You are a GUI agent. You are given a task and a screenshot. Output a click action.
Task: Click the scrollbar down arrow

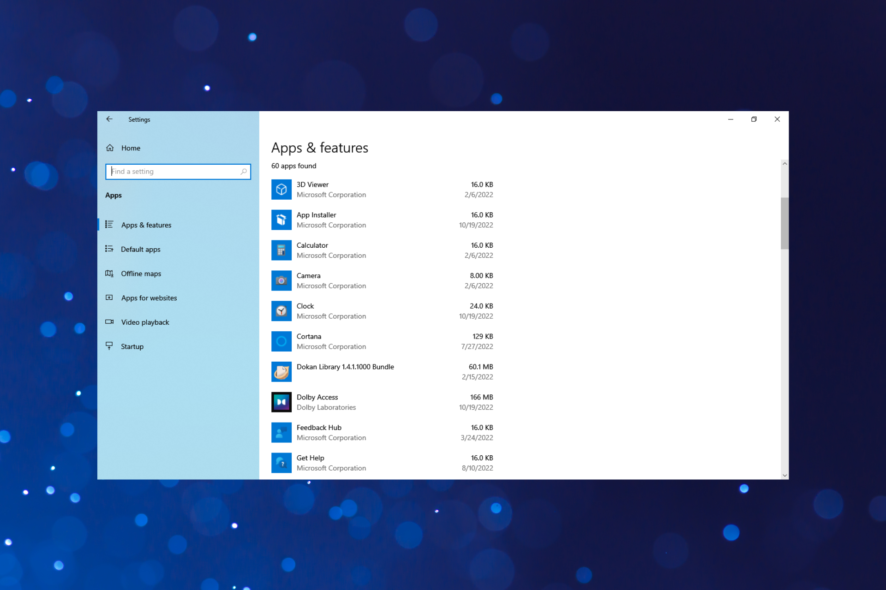point(785,475)
